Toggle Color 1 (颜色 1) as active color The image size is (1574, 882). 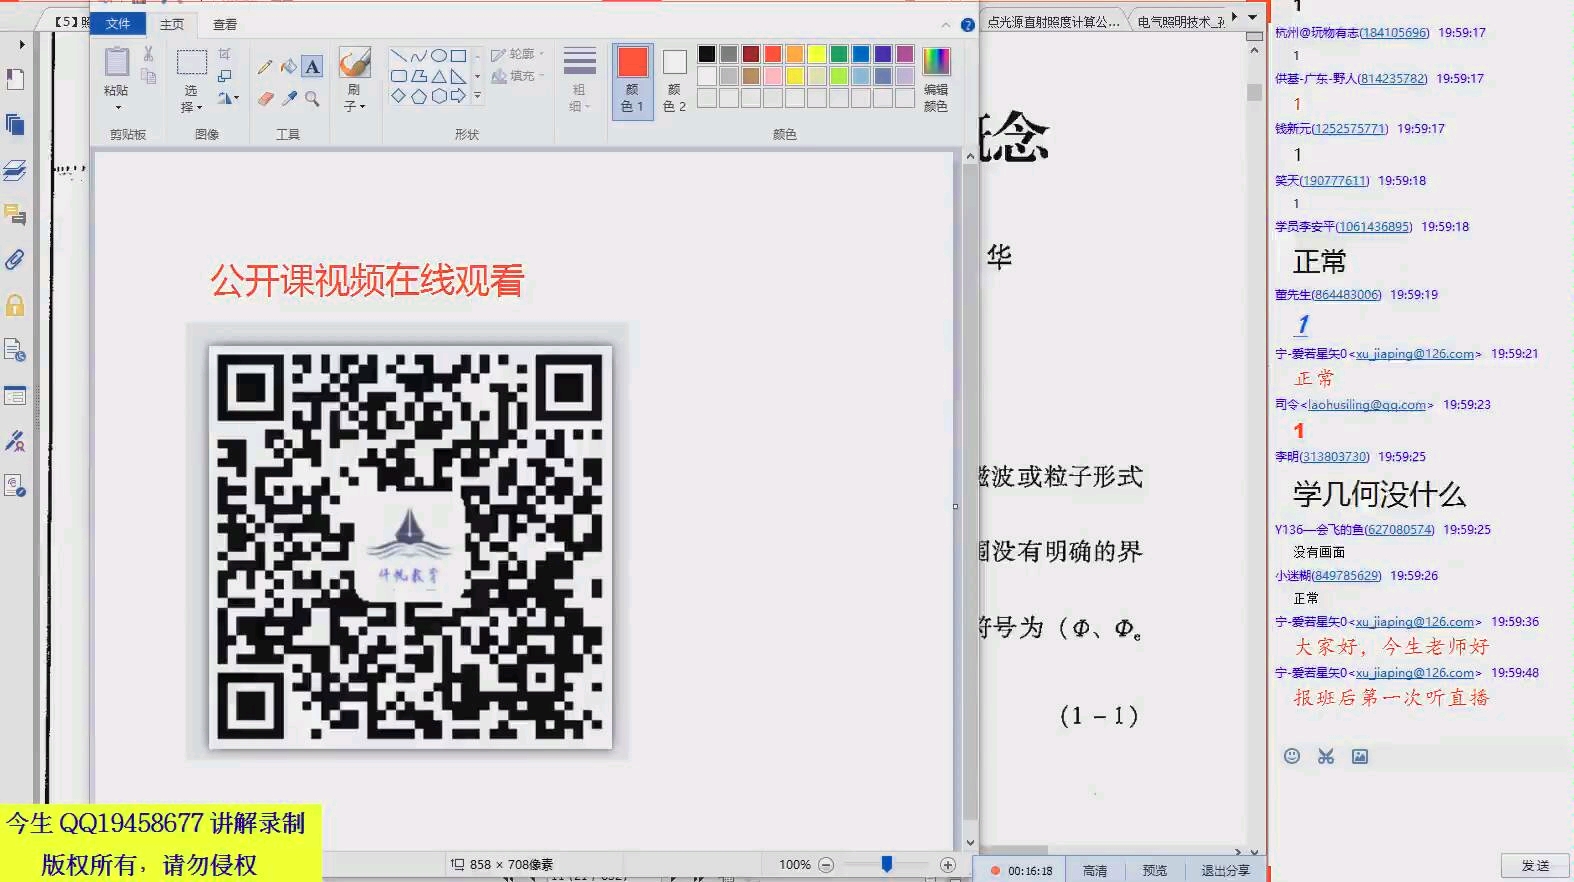click(632, 81)
